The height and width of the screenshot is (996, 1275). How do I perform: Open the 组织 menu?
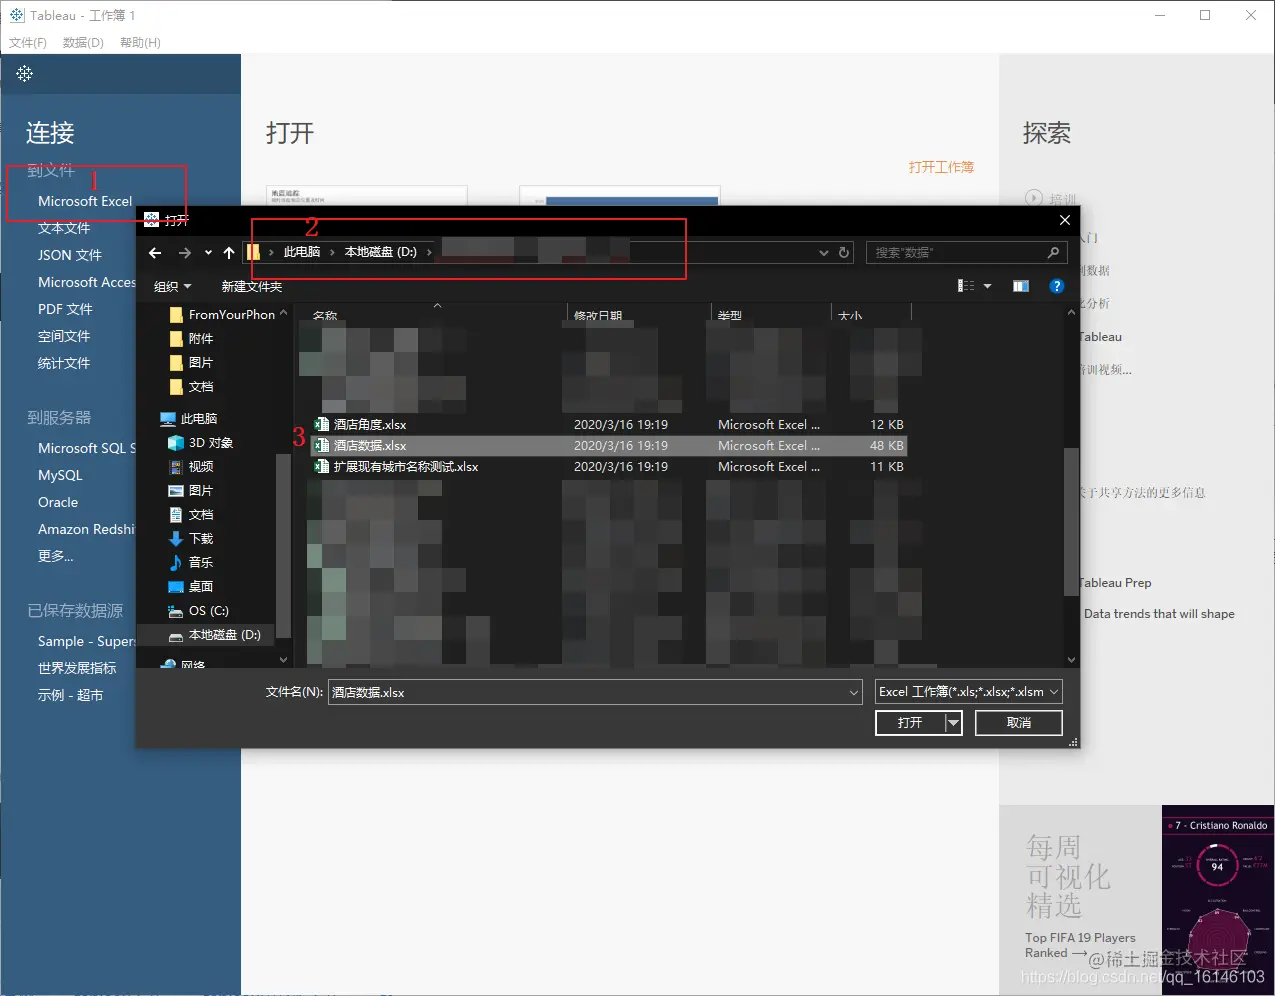[172, 287]
